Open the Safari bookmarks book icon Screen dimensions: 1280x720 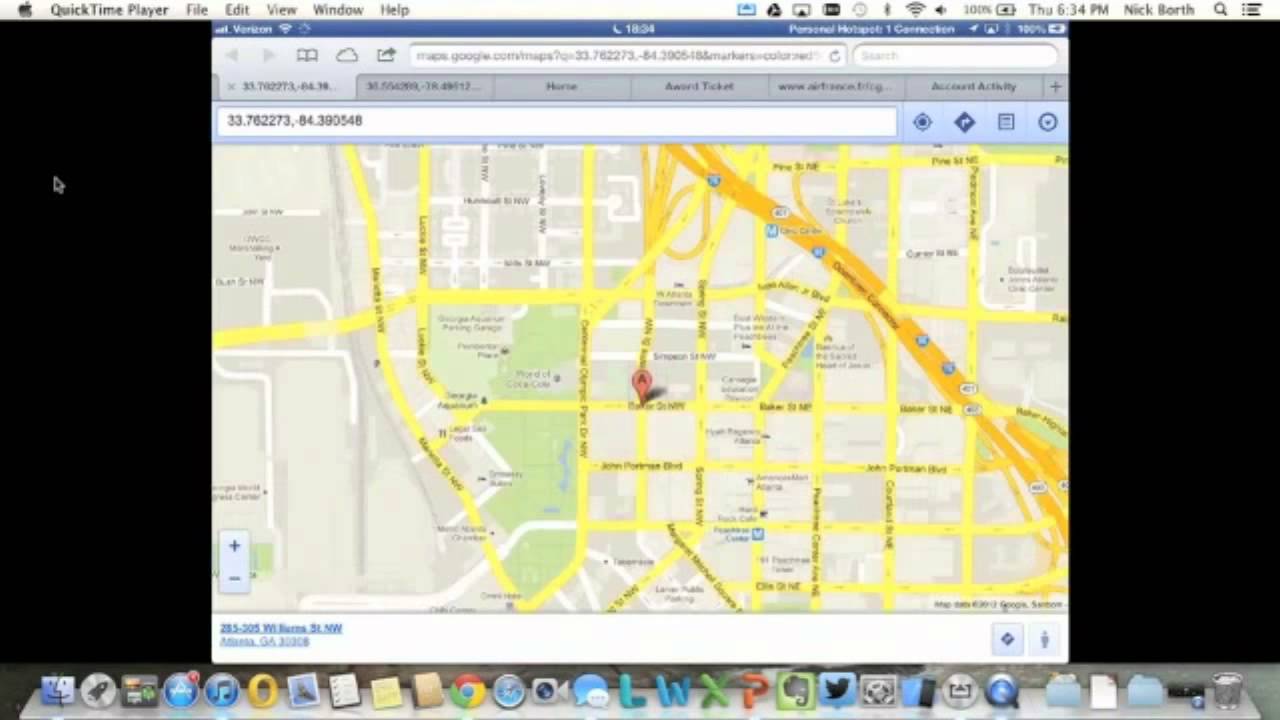point(307,56)
